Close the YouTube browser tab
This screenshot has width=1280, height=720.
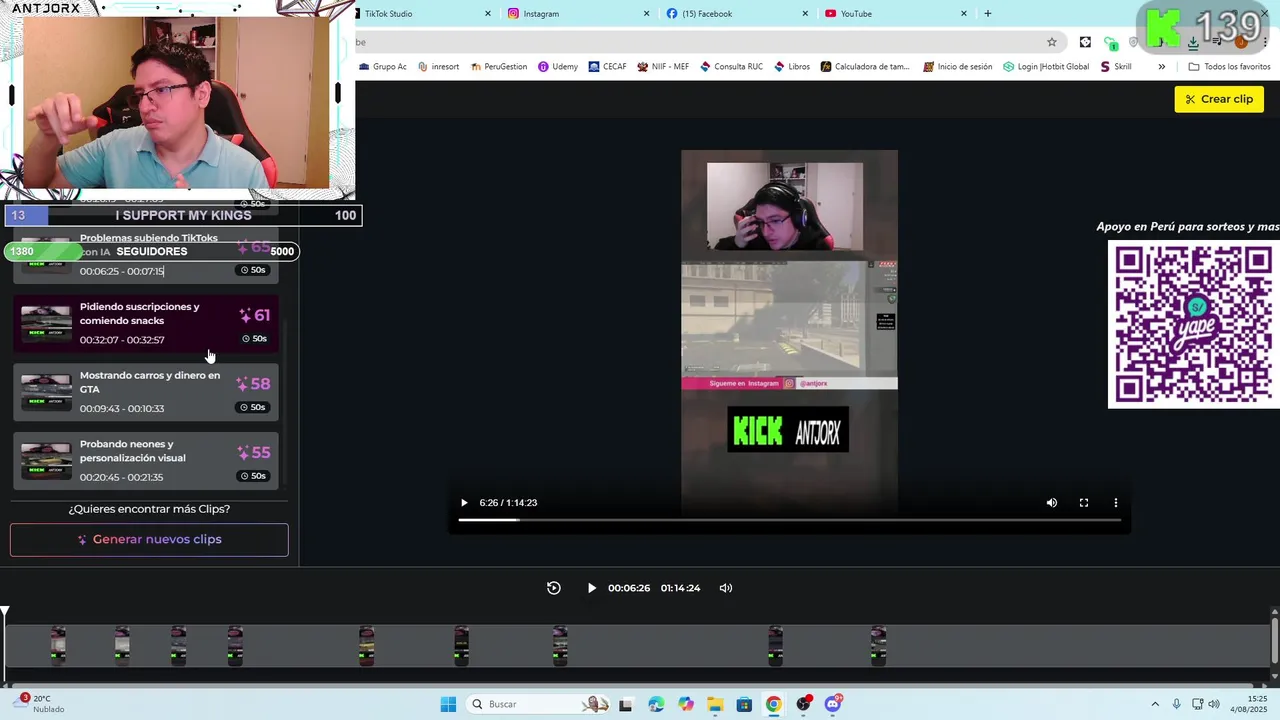tap(964, 14)
